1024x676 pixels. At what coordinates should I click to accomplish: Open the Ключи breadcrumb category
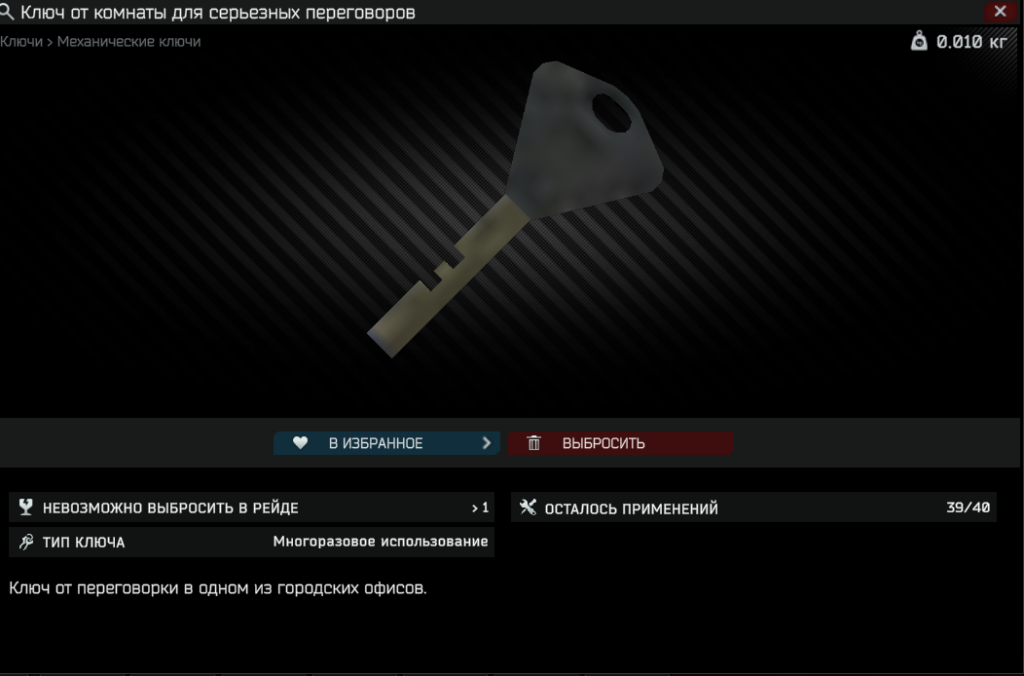(x=21, y=41)
